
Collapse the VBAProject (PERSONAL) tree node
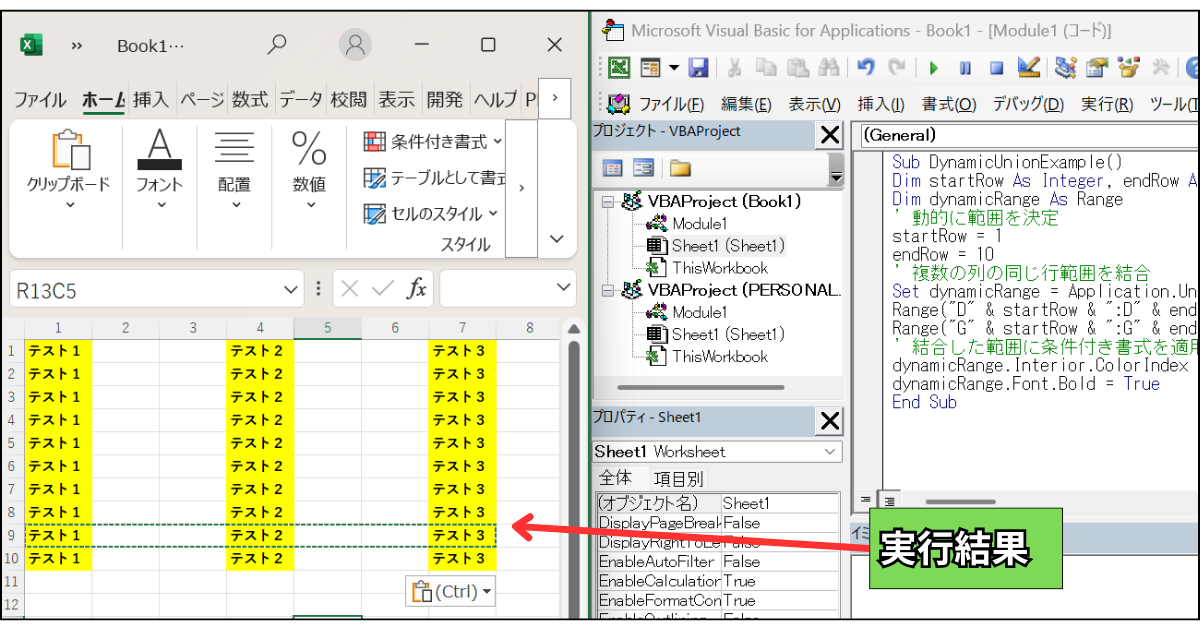tap(607, 290)
